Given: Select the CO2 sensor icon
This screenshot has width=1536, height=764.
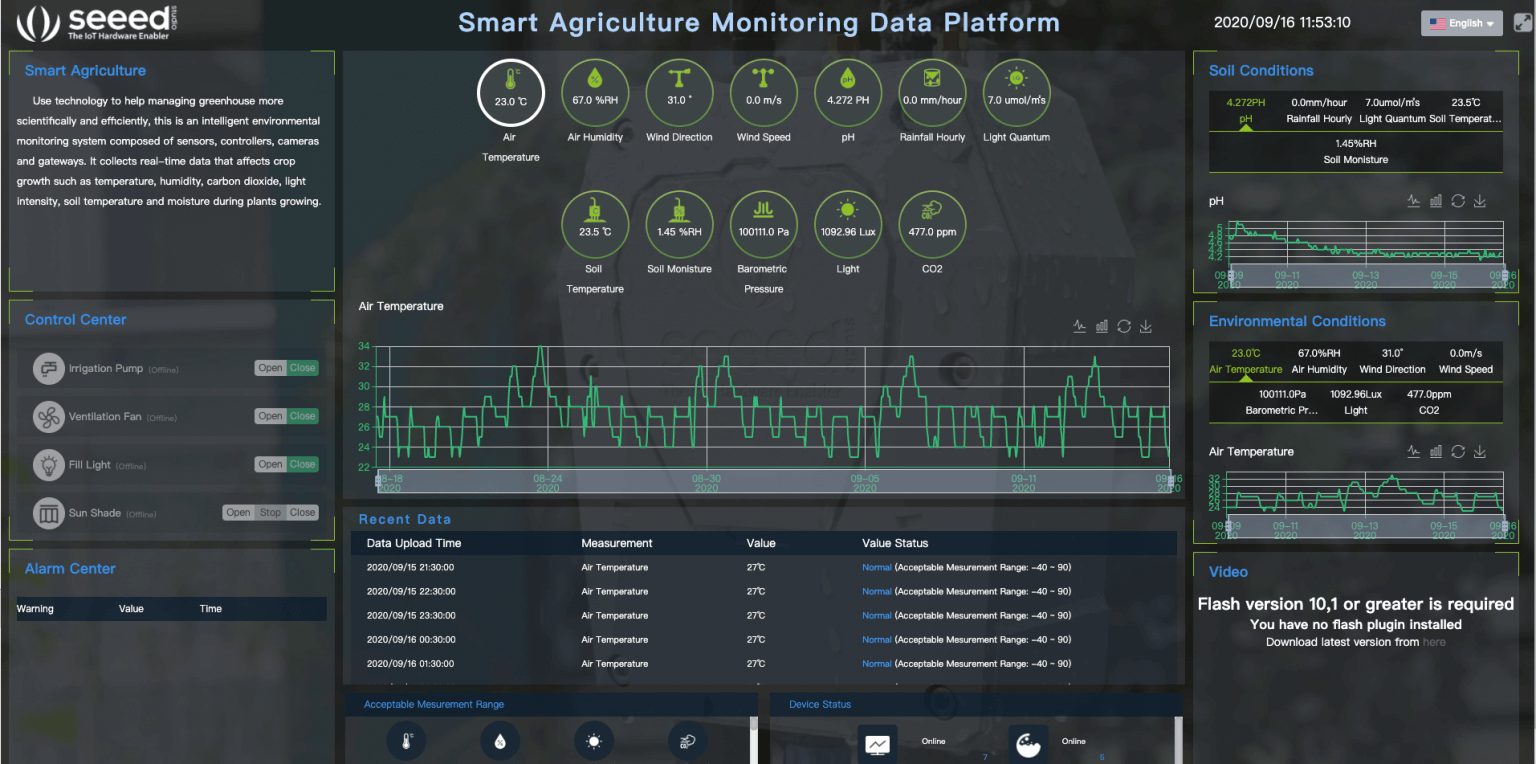Looking at the screenshot, I should 932,224.
